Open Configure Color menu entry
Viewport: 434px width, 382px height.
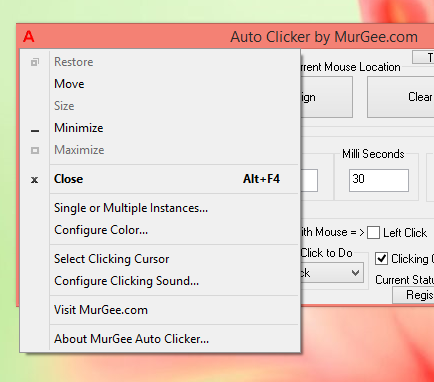point(159,230)
